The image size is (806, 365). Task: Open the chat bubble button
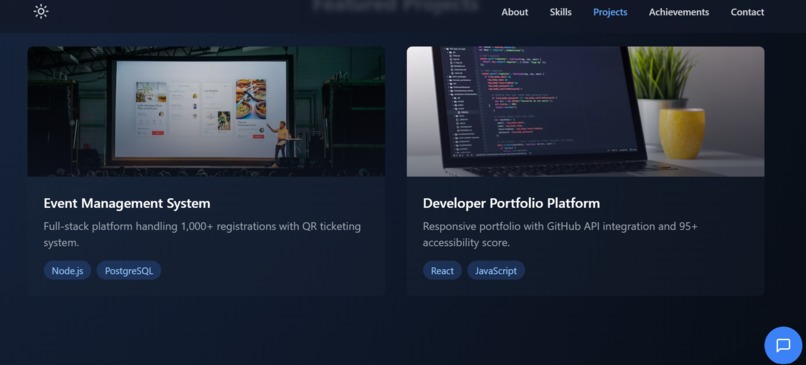click(x=783, y=345)
